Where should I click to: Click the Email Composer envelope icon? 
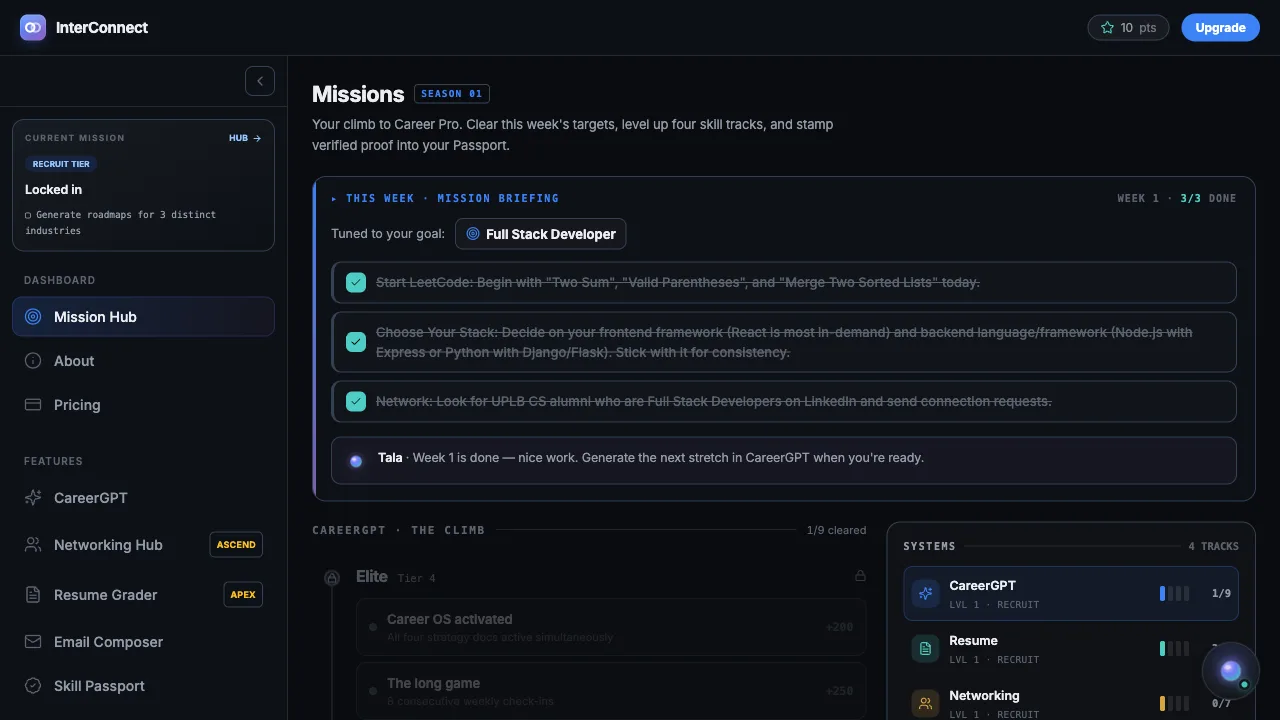pos(33,642)
